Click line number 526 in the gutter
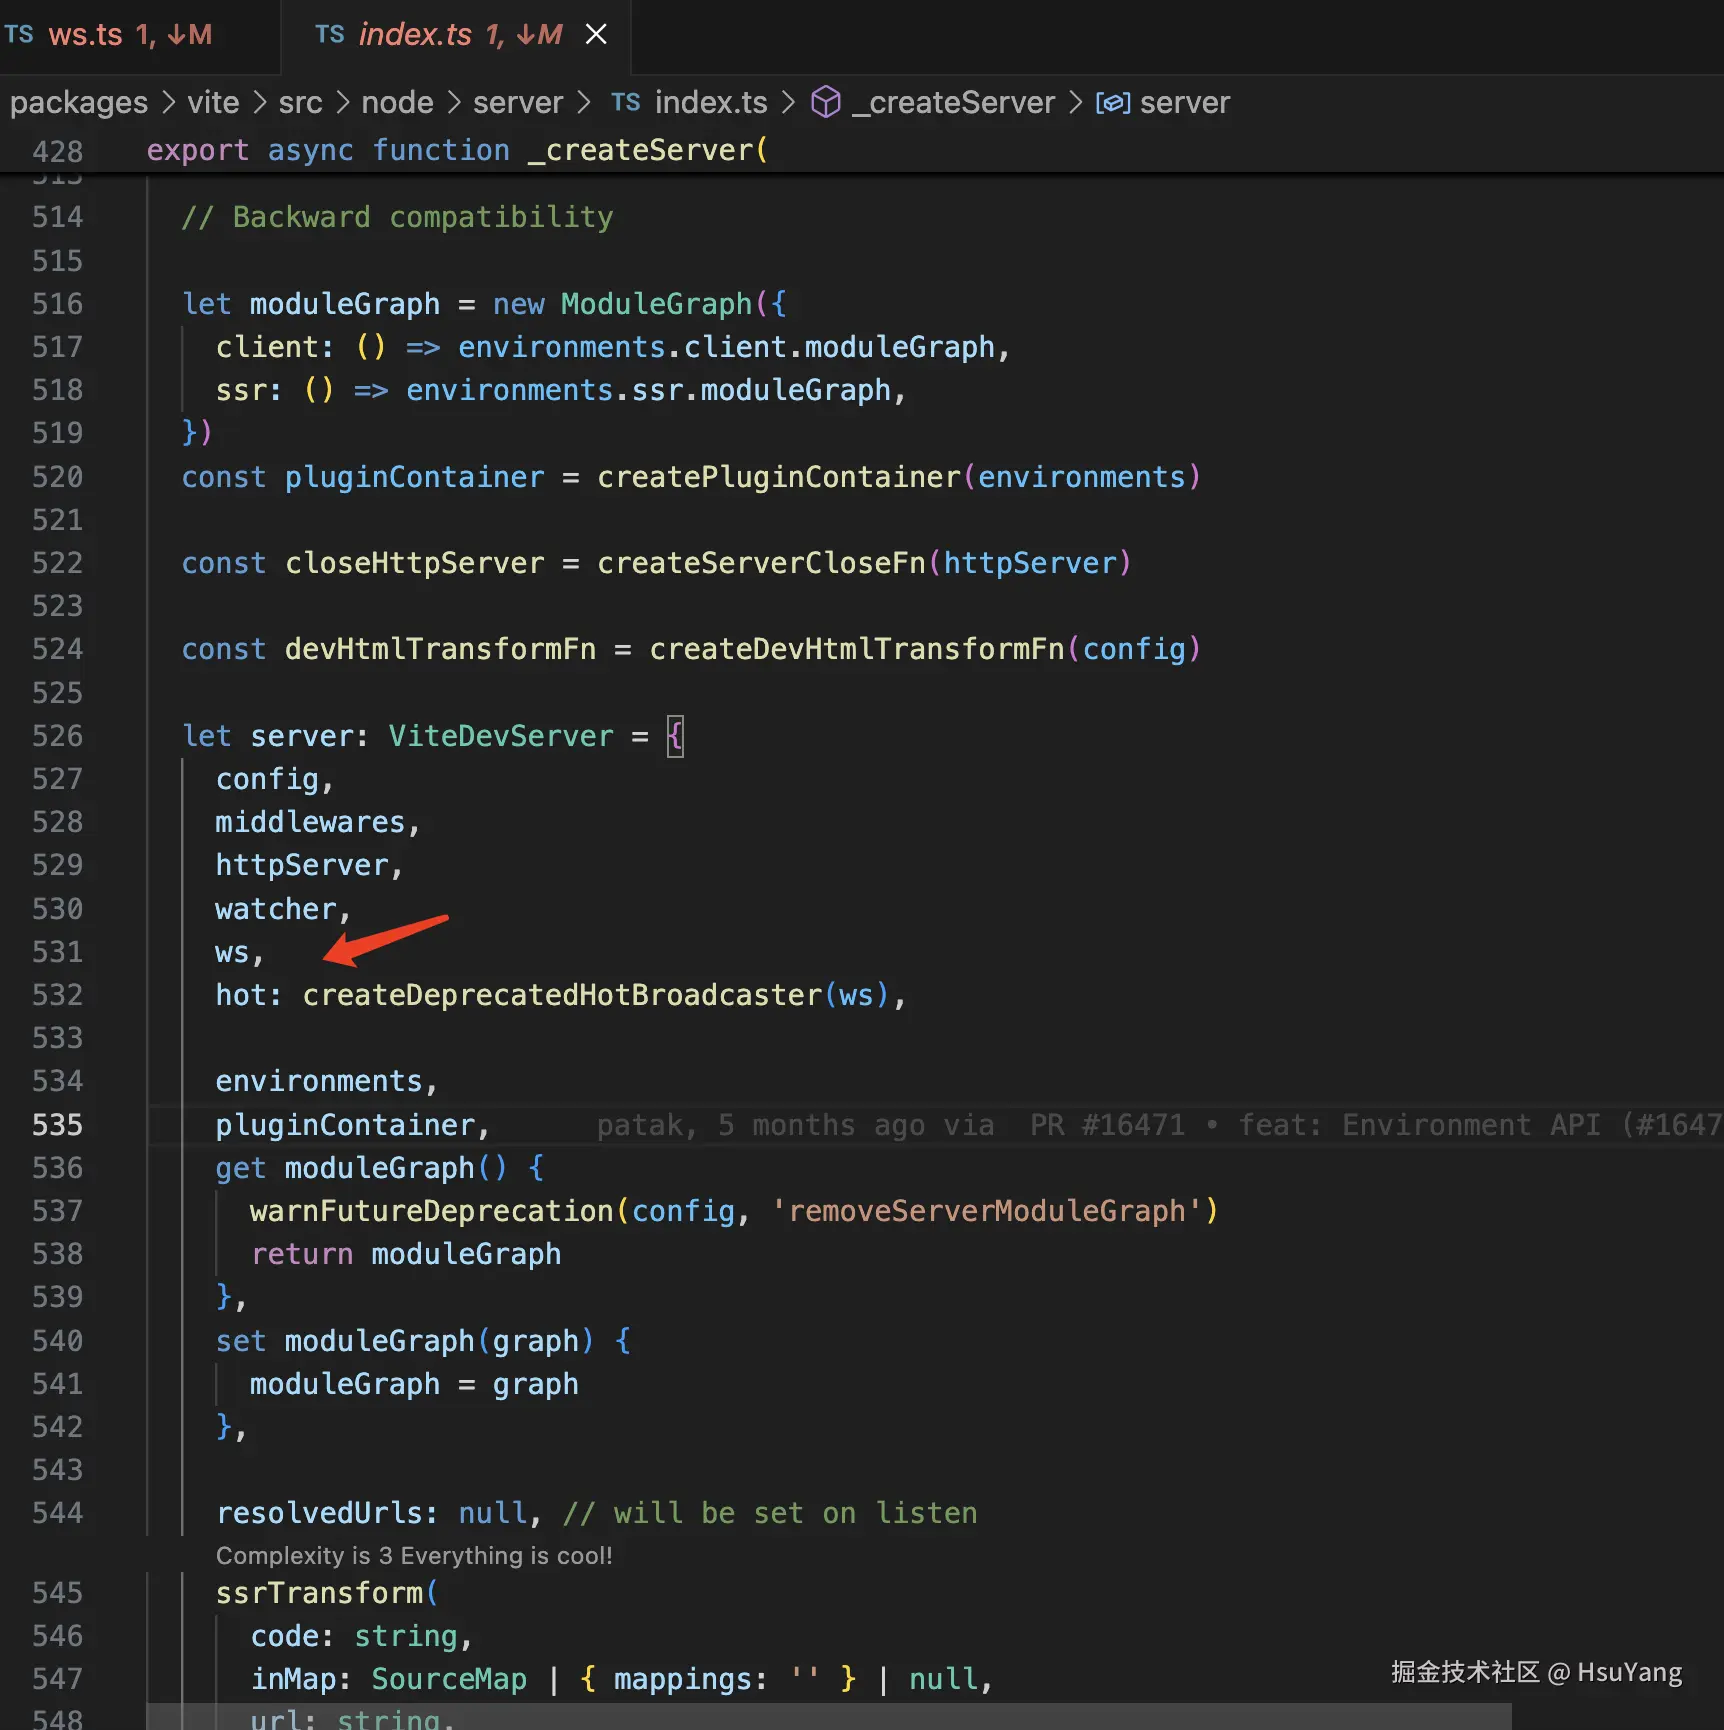The height and width of the screenshot is (1730, 1724). [57, 736]
